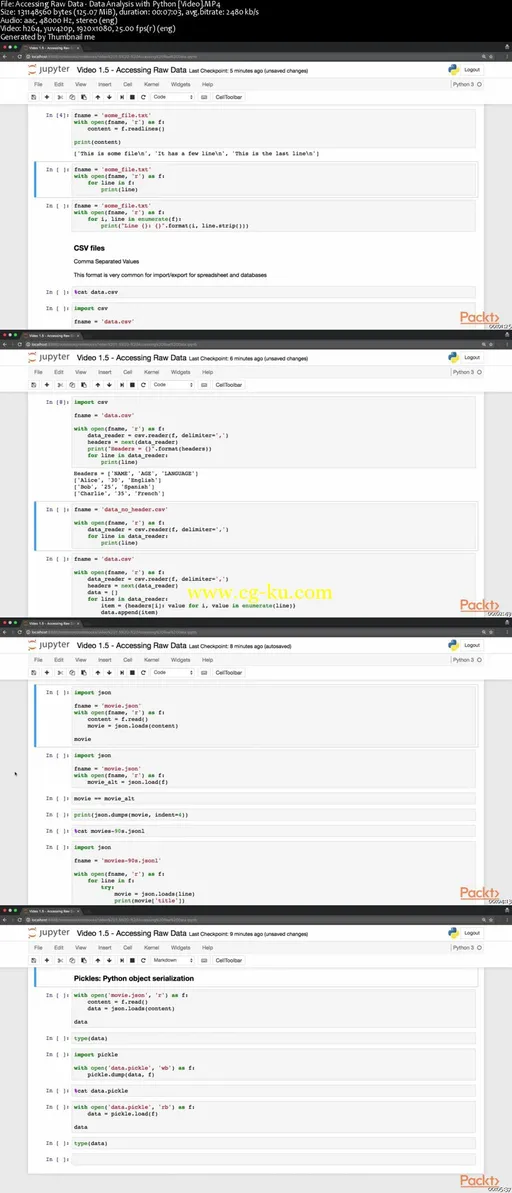Run cell in the 6-minutes-ago checkpoint frame
Image resolution: width=512 pixels, height=1193 pixels.
coord(121,385)
